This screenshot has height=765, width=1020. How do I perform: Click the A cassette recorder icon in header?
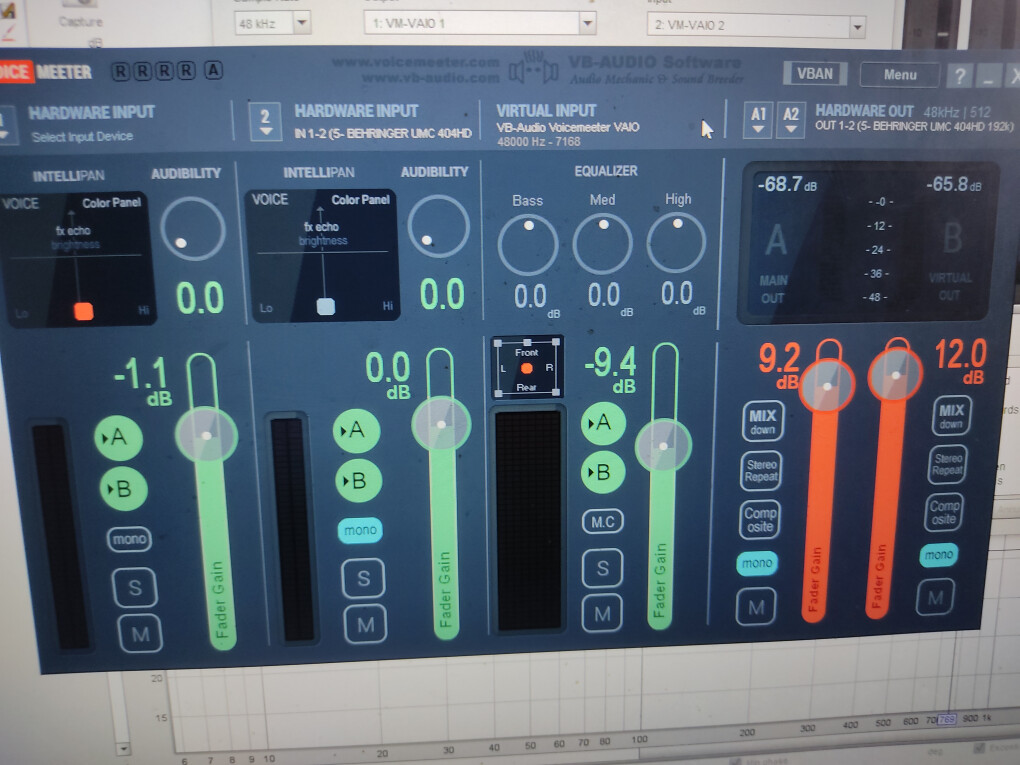pyautogui.click(x=213, y=70)
